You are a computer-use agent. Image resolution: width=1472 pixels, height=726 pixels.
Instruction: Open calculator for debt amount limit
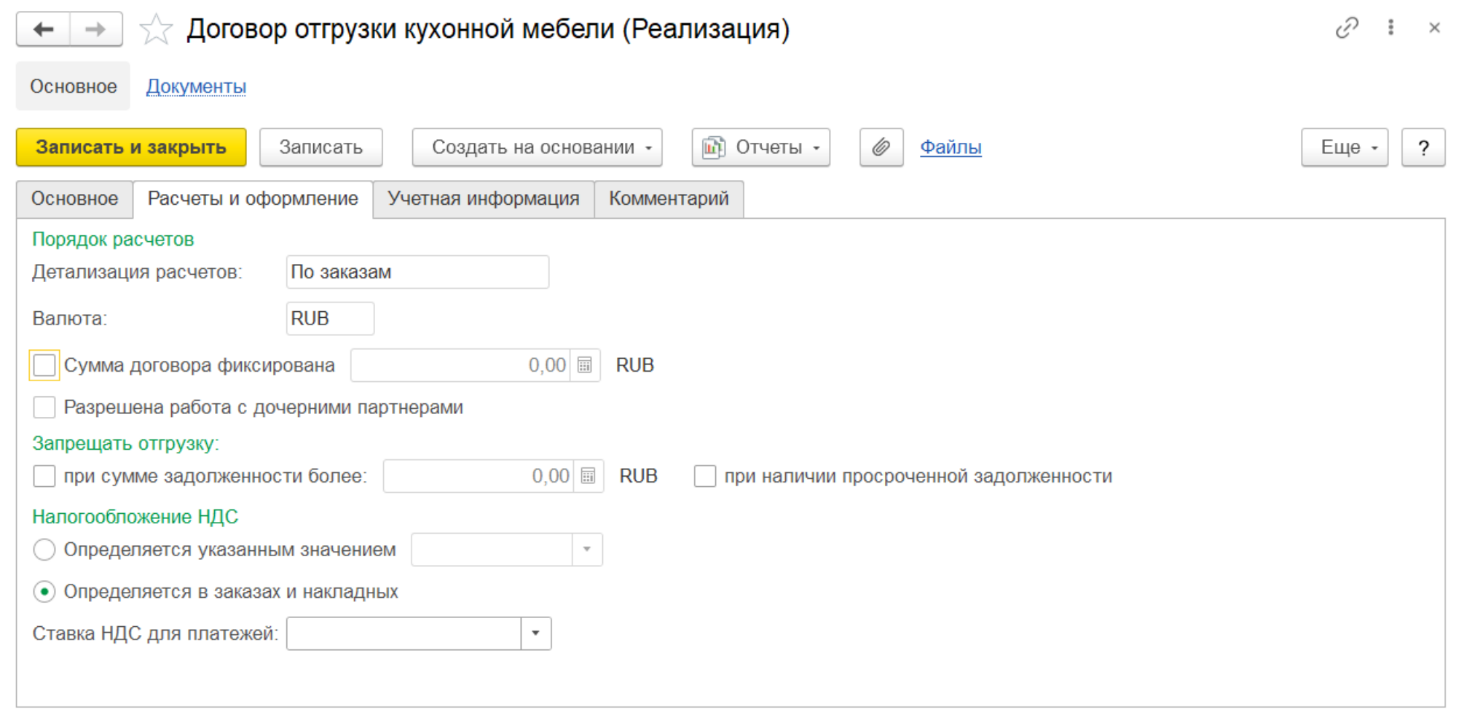[x=589, y=477]
